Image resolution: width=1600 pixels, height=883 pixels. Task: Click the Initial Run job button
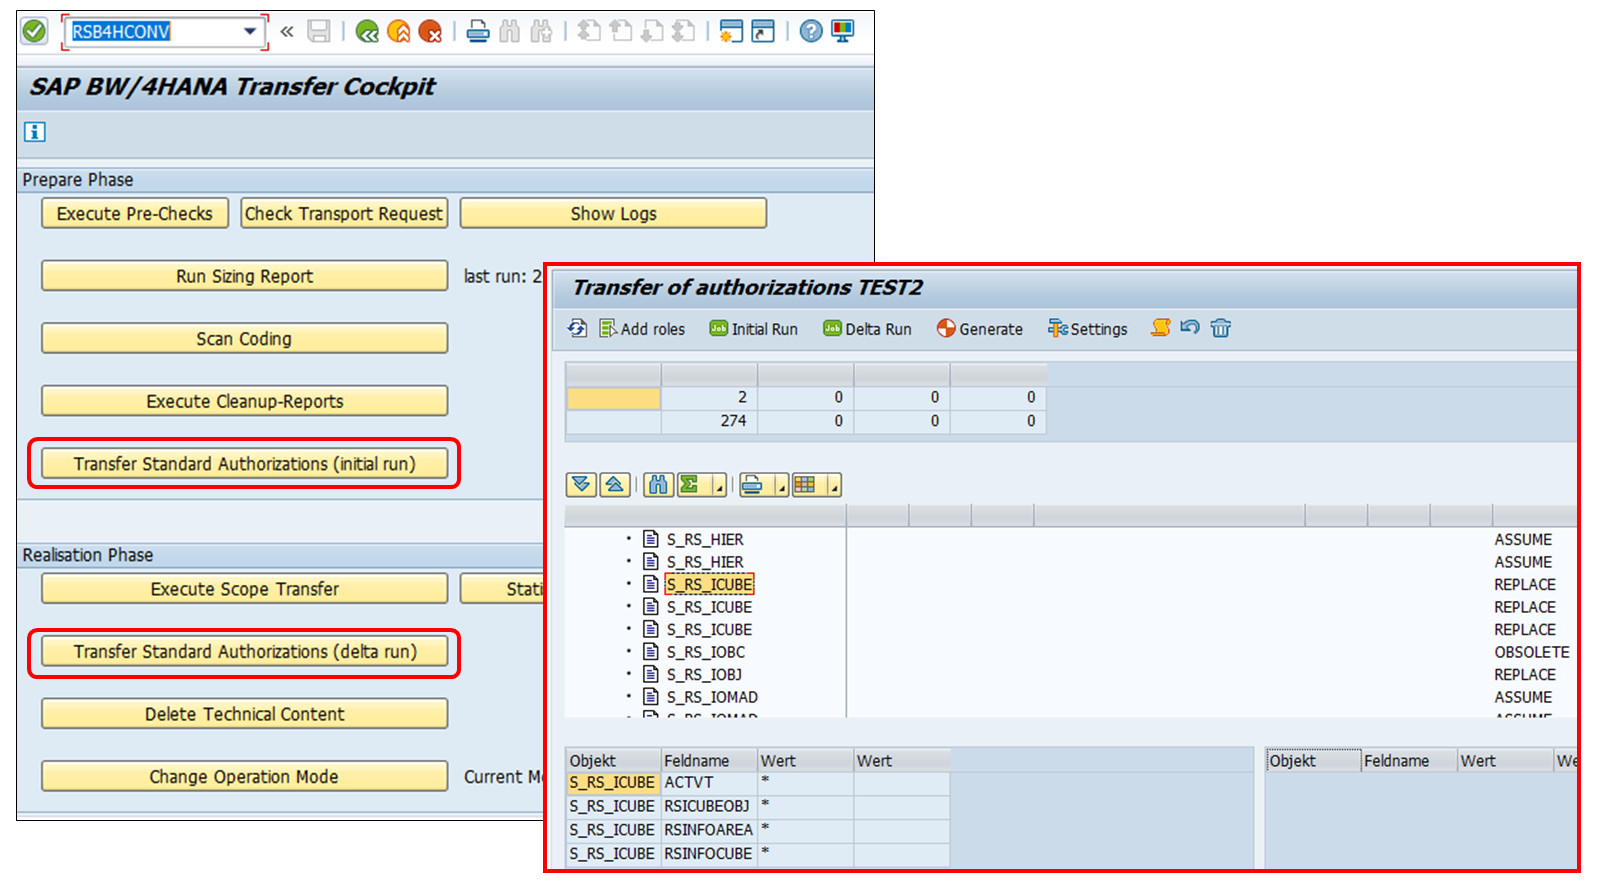(754, 328)
